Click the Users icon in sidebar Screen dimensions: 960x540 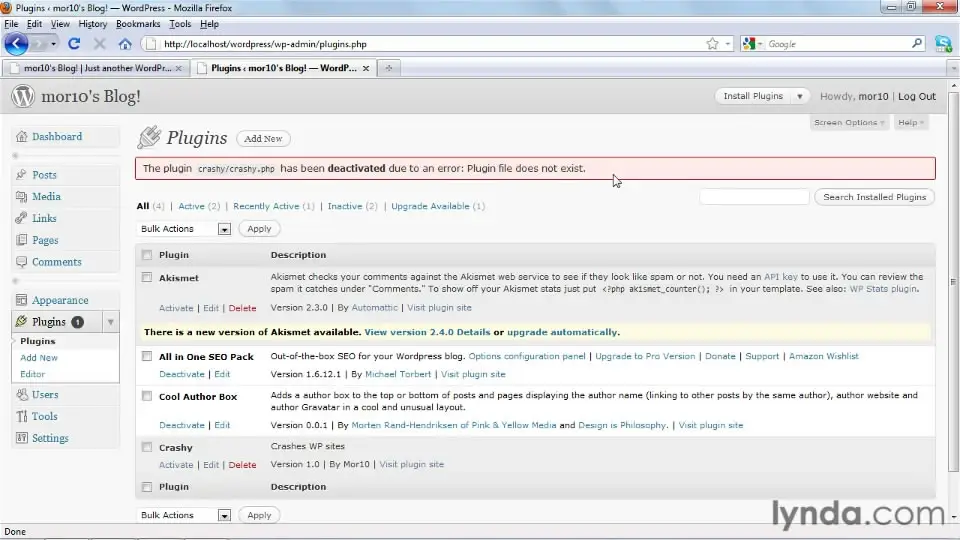pyautogui.click(x=21, y=394)
